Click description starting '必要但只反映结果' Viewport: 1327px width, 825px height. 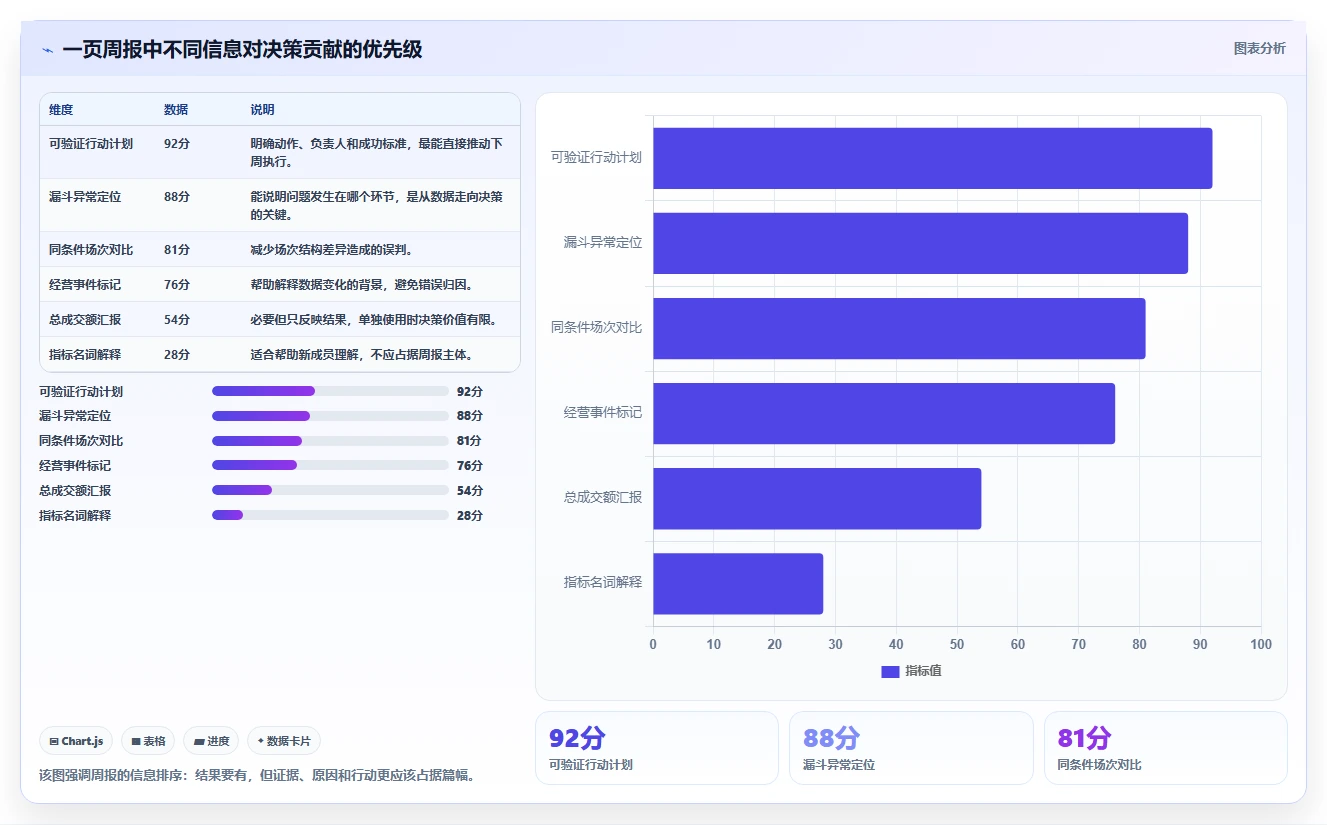click(x=374, y=320)
